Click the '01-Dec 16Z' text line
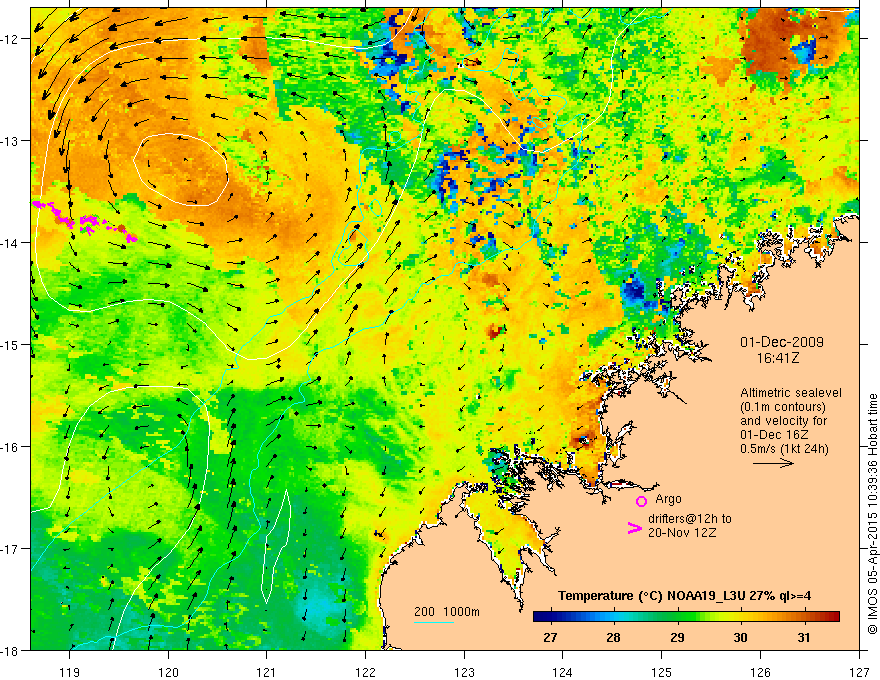 coord(776,435)
